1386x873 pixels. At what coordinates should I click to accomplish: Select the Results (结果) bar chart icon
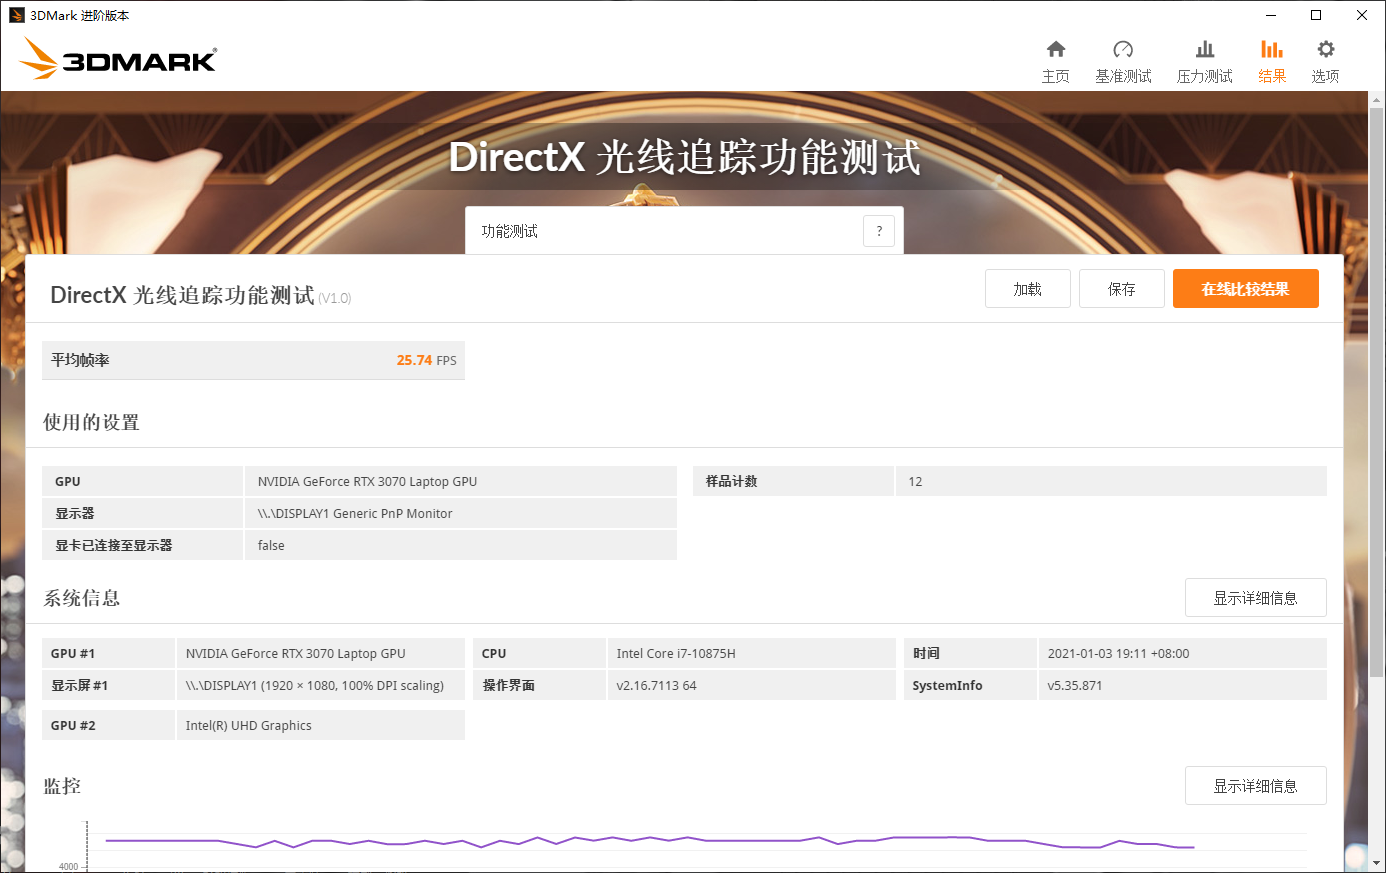(x=1271, y=50)
